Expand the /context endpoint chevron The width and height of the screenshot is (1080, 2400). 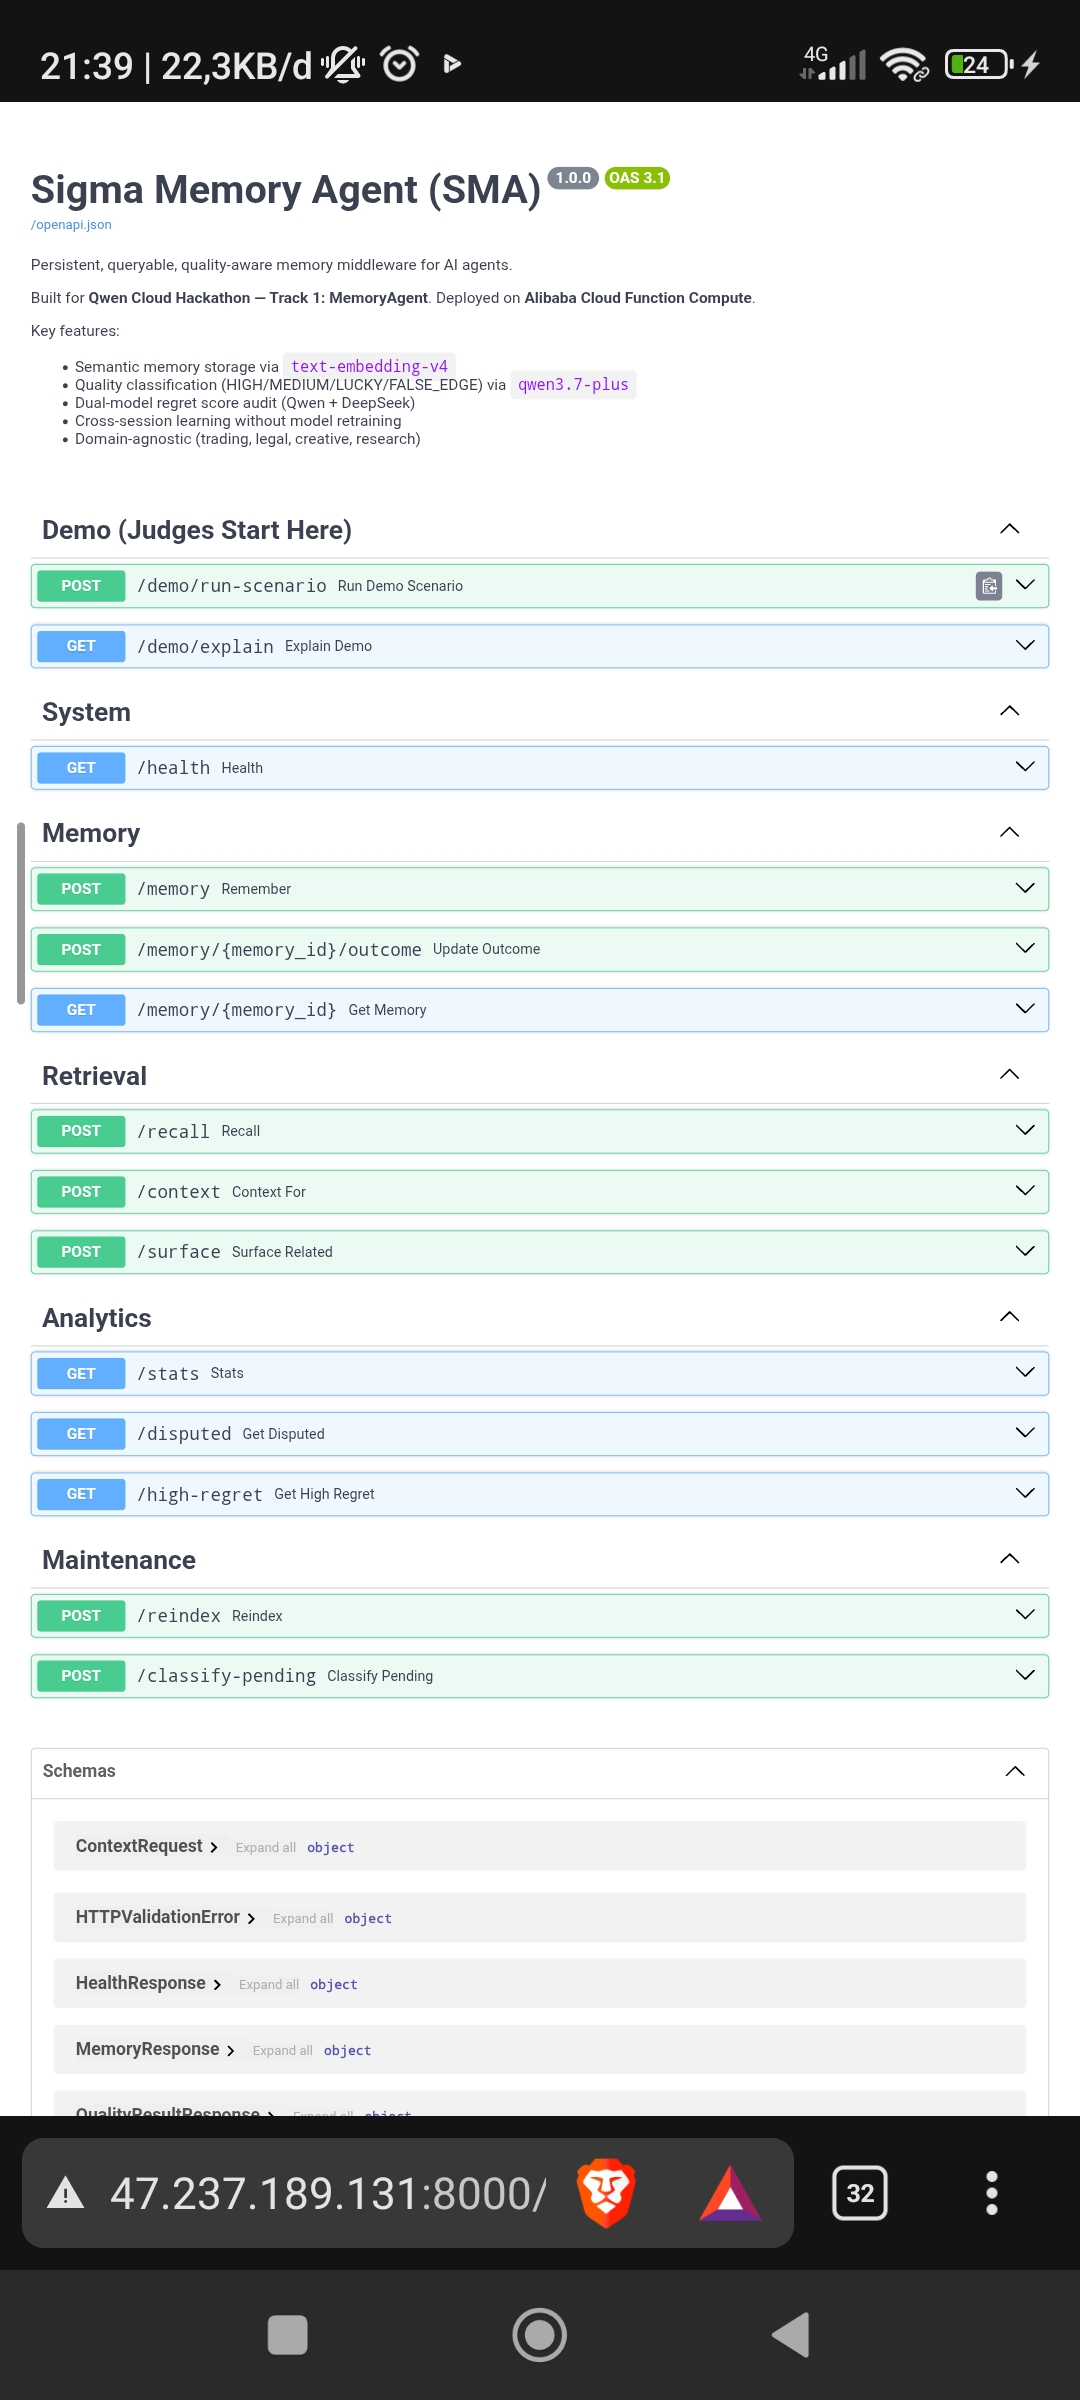point(1025,1190)
